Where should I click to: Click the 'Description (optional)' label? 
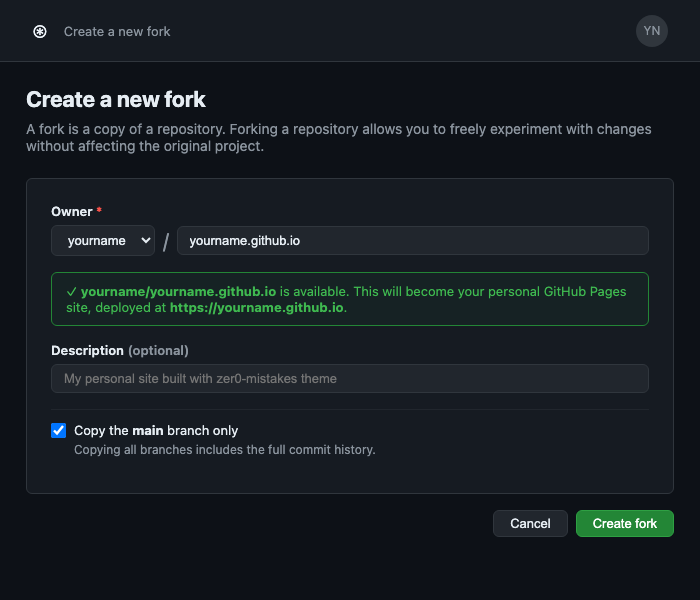point(120,350)
